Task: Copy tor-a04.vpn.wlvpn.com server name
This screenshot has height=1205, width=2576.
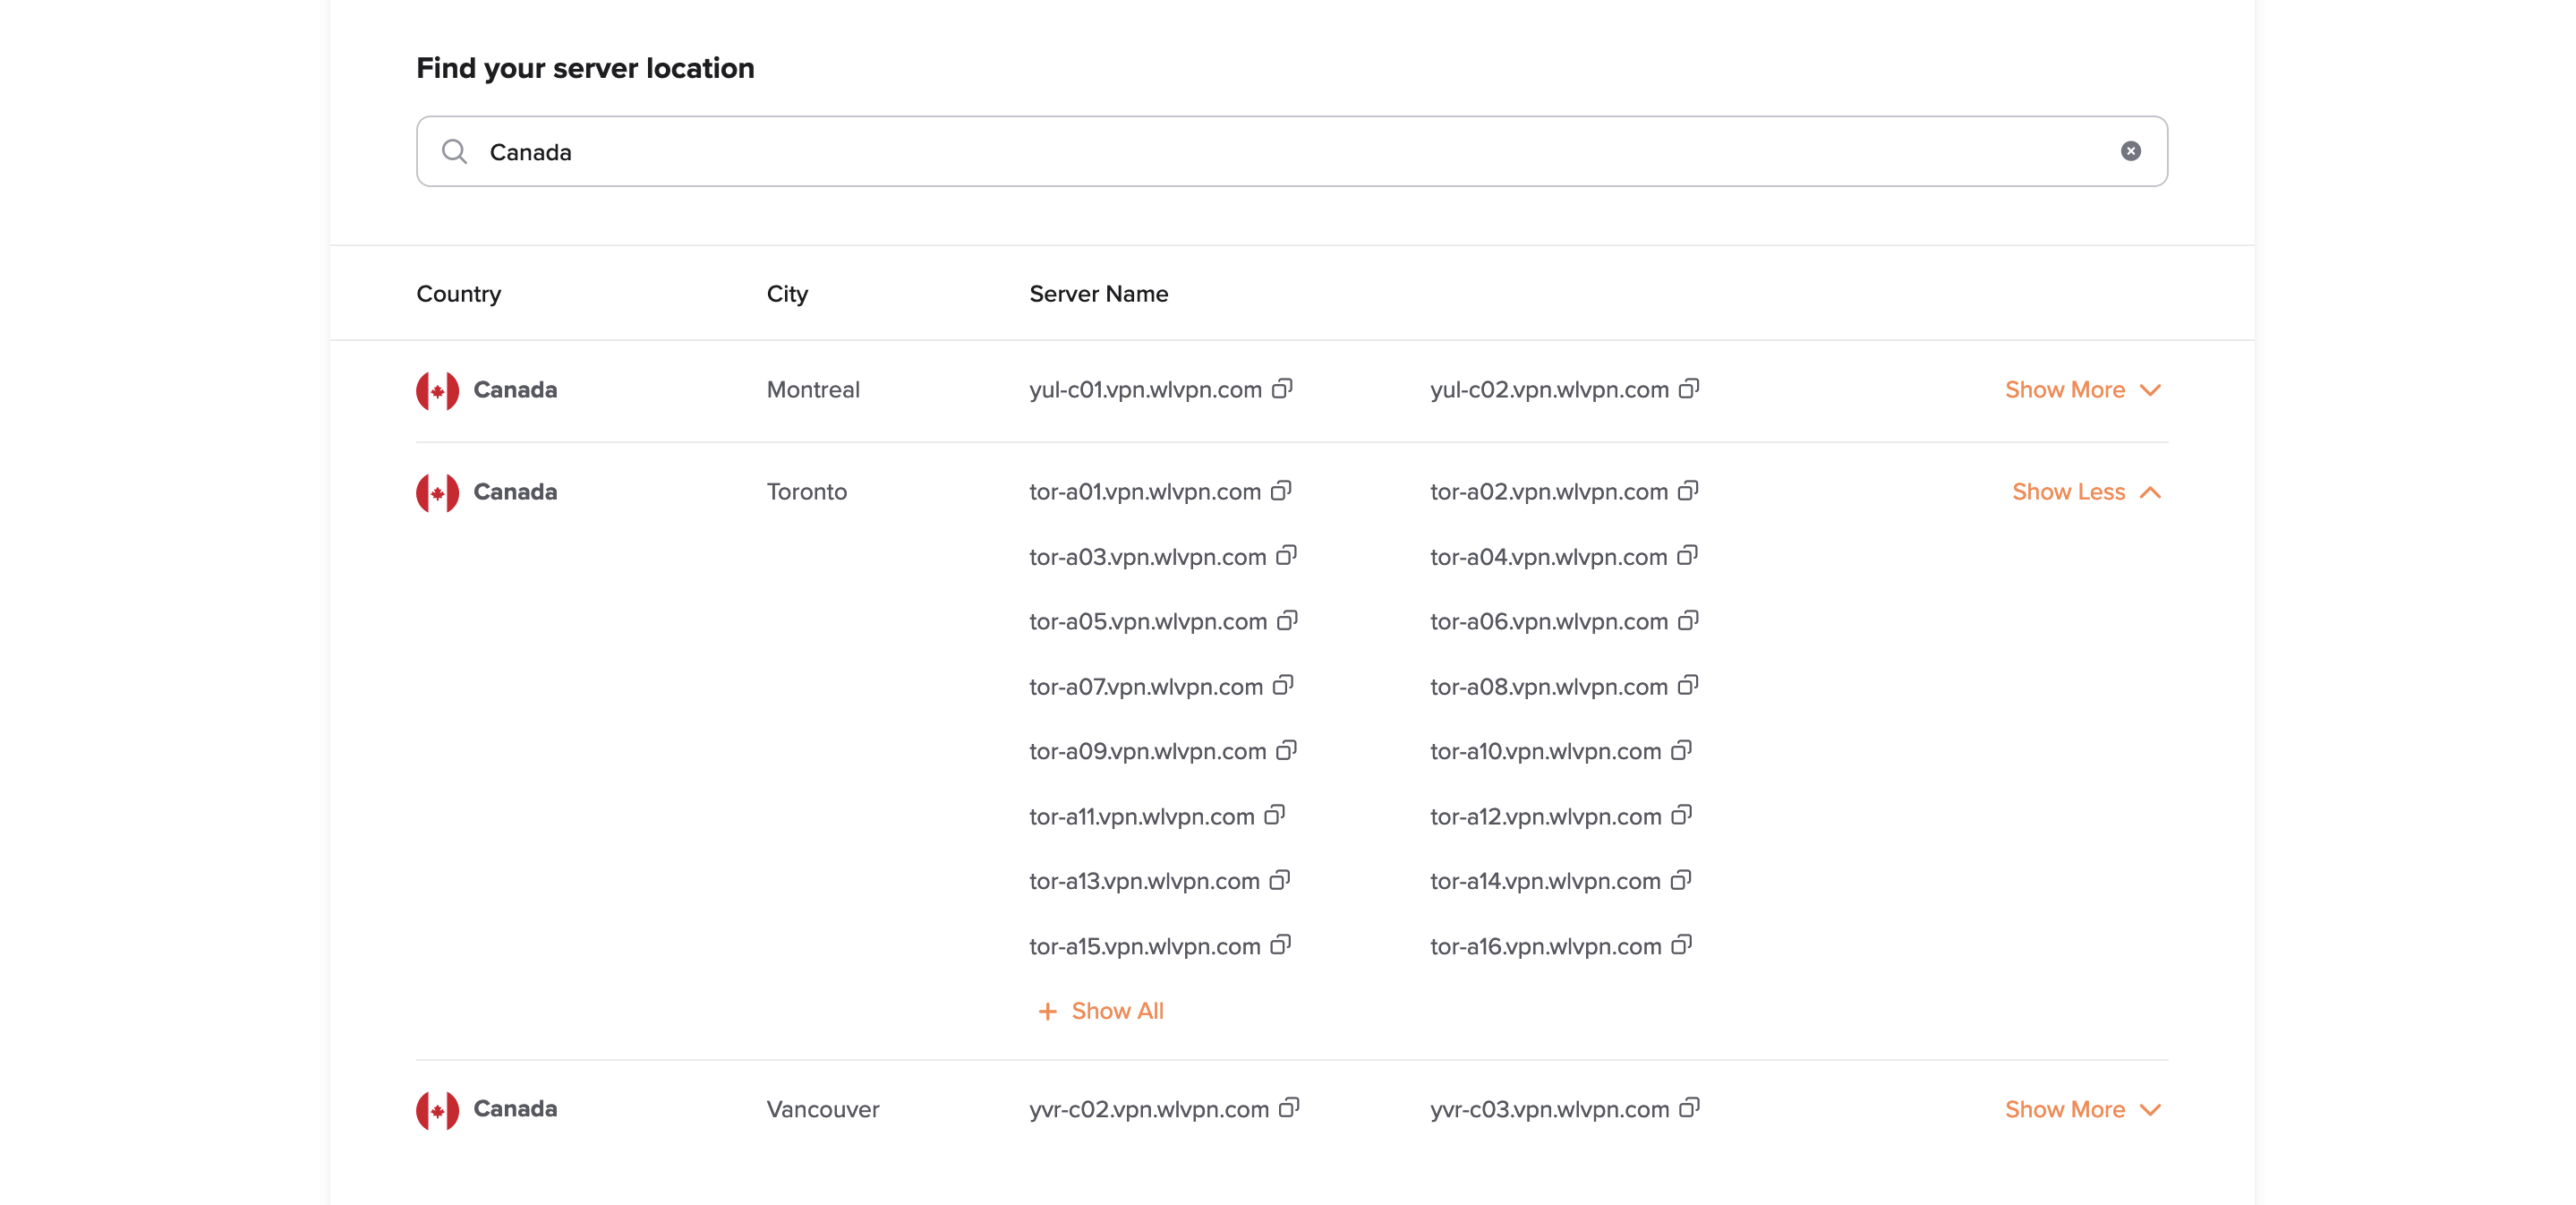Action: pos(1688,555)
